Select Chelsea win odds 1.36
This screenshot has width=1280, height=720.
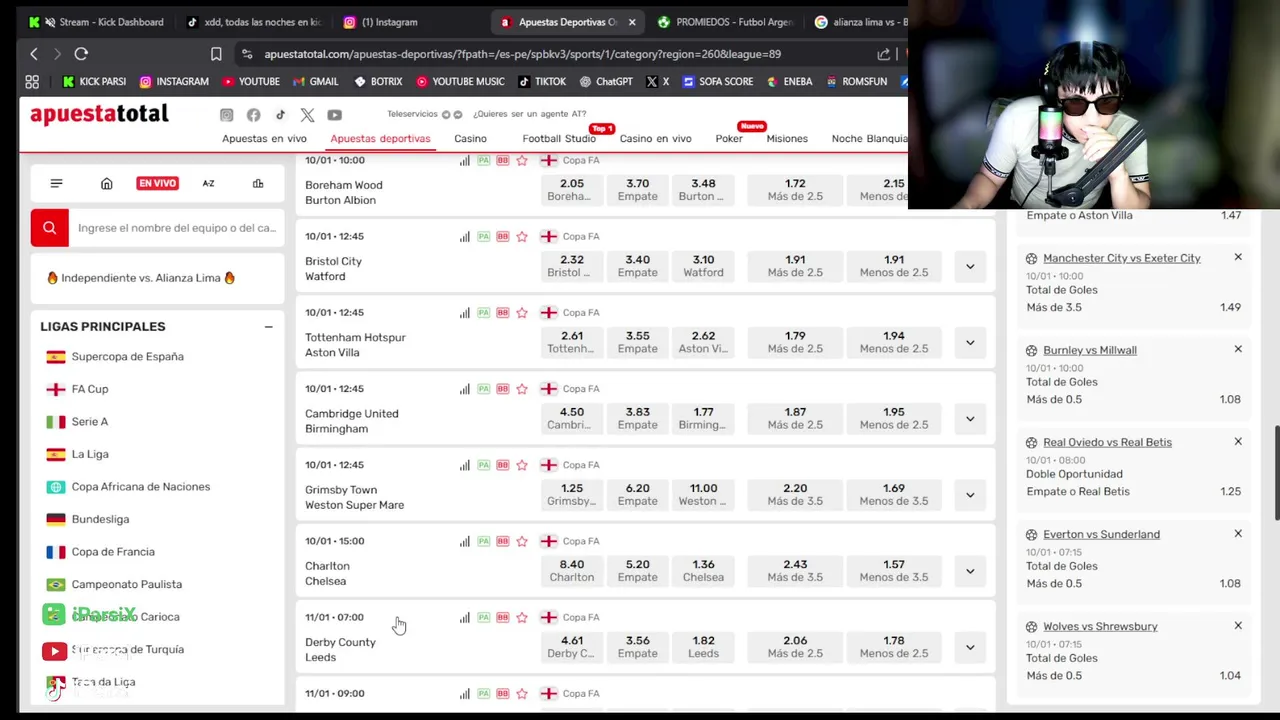(703, 570)
